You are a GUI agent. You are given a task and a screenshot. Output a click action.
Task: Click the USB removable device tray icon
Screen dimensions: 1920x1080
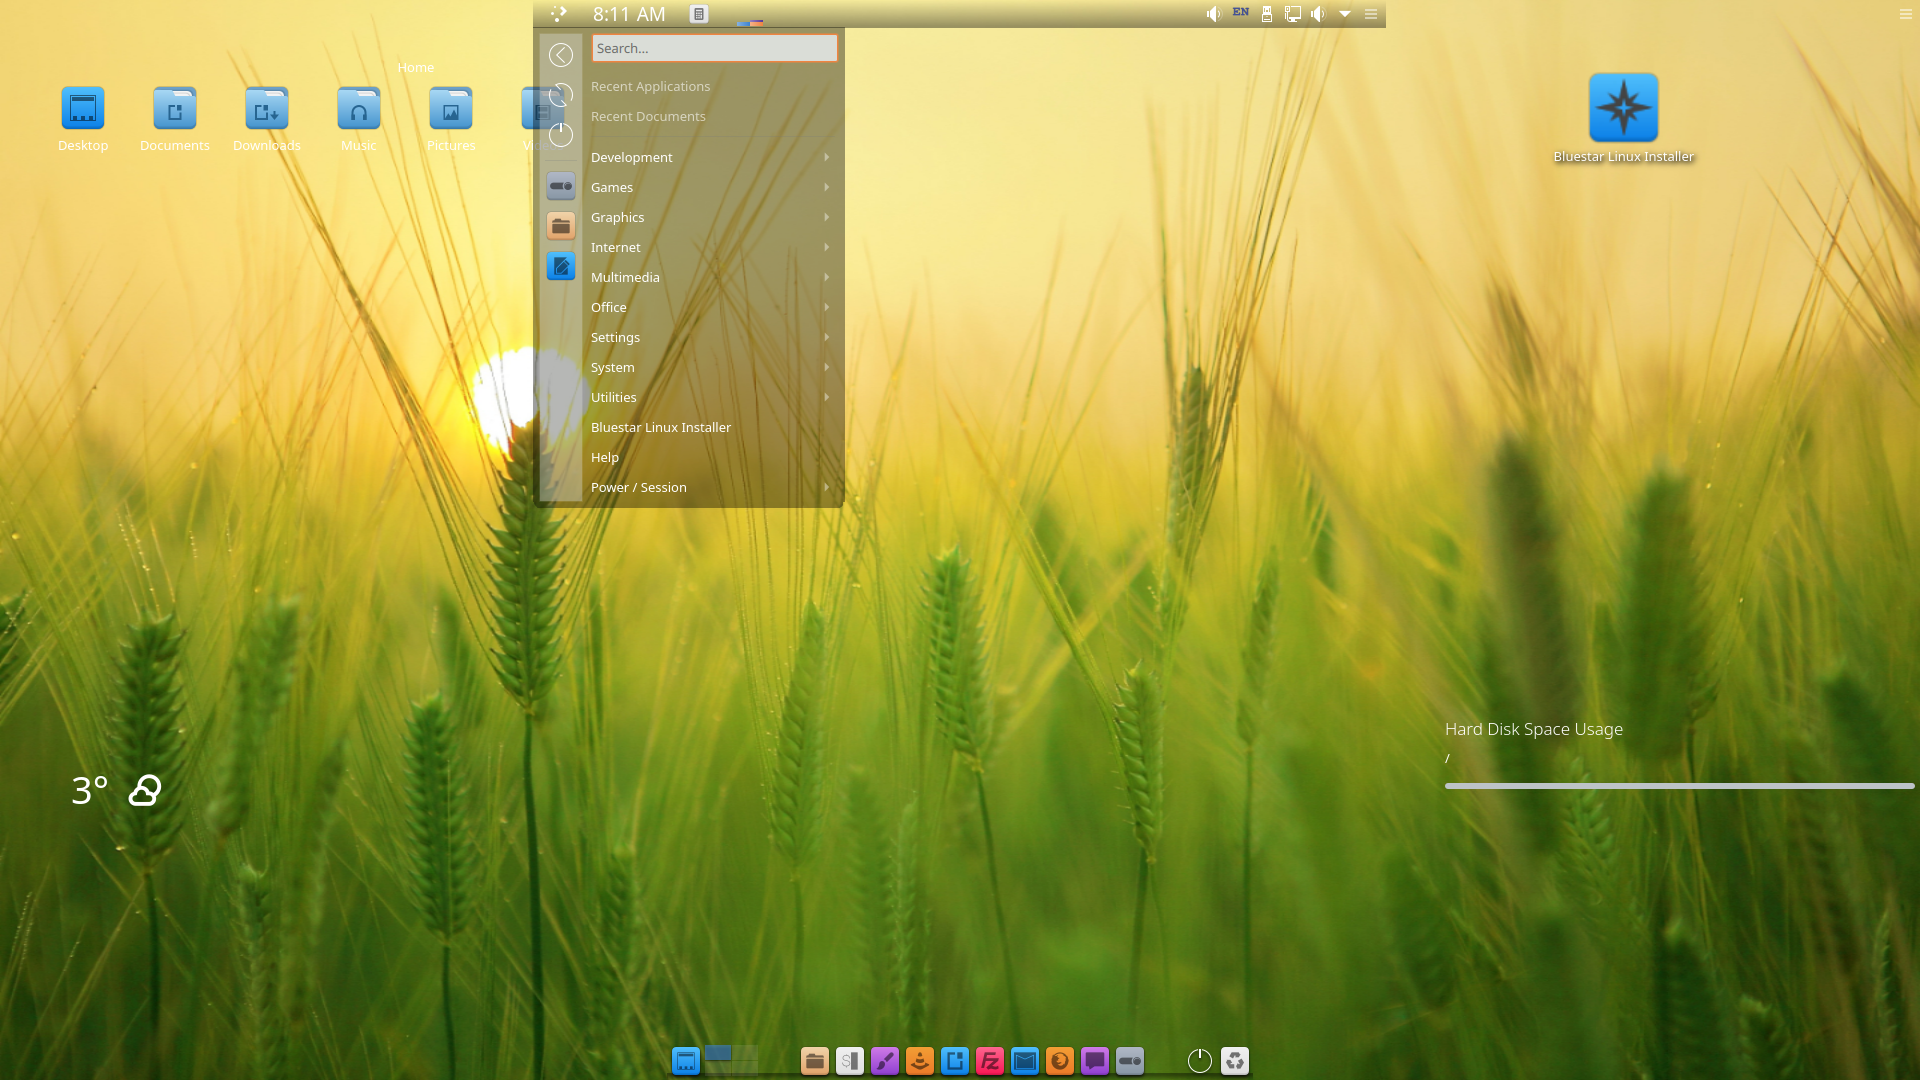pyautogui.click(x=1267, y=14)
